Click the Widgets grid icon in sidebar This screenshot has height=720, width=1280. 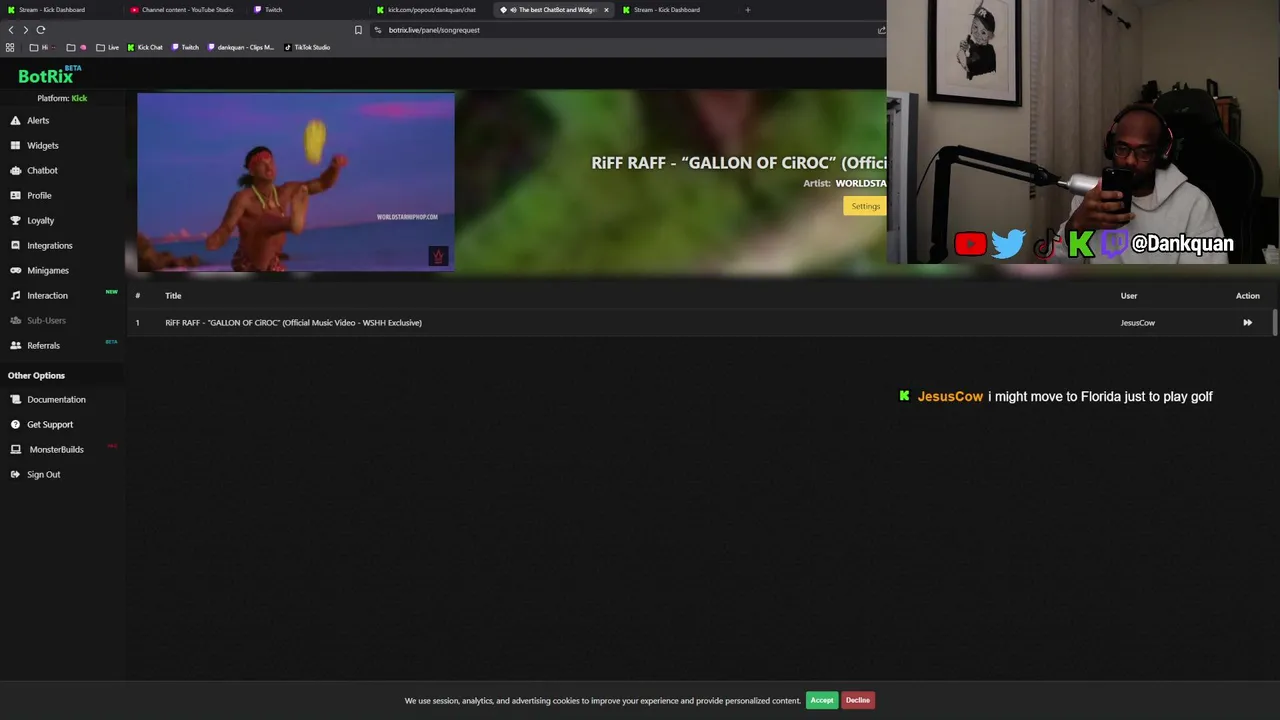coord(15,145)
